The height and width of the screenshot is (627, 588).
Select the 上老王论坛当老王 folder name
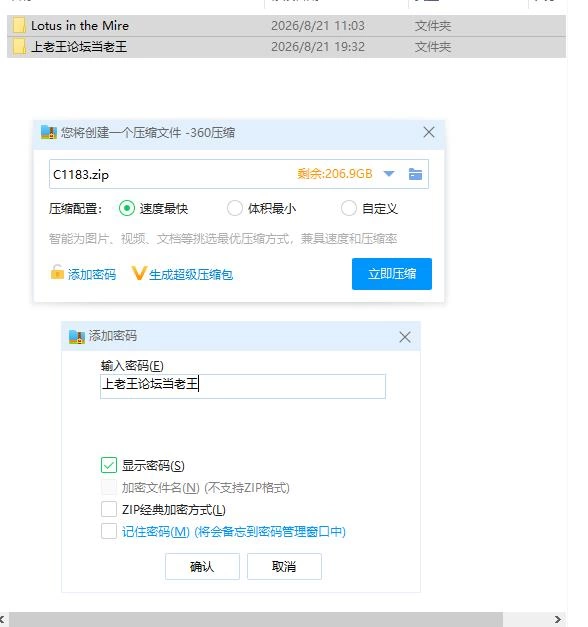79,47
